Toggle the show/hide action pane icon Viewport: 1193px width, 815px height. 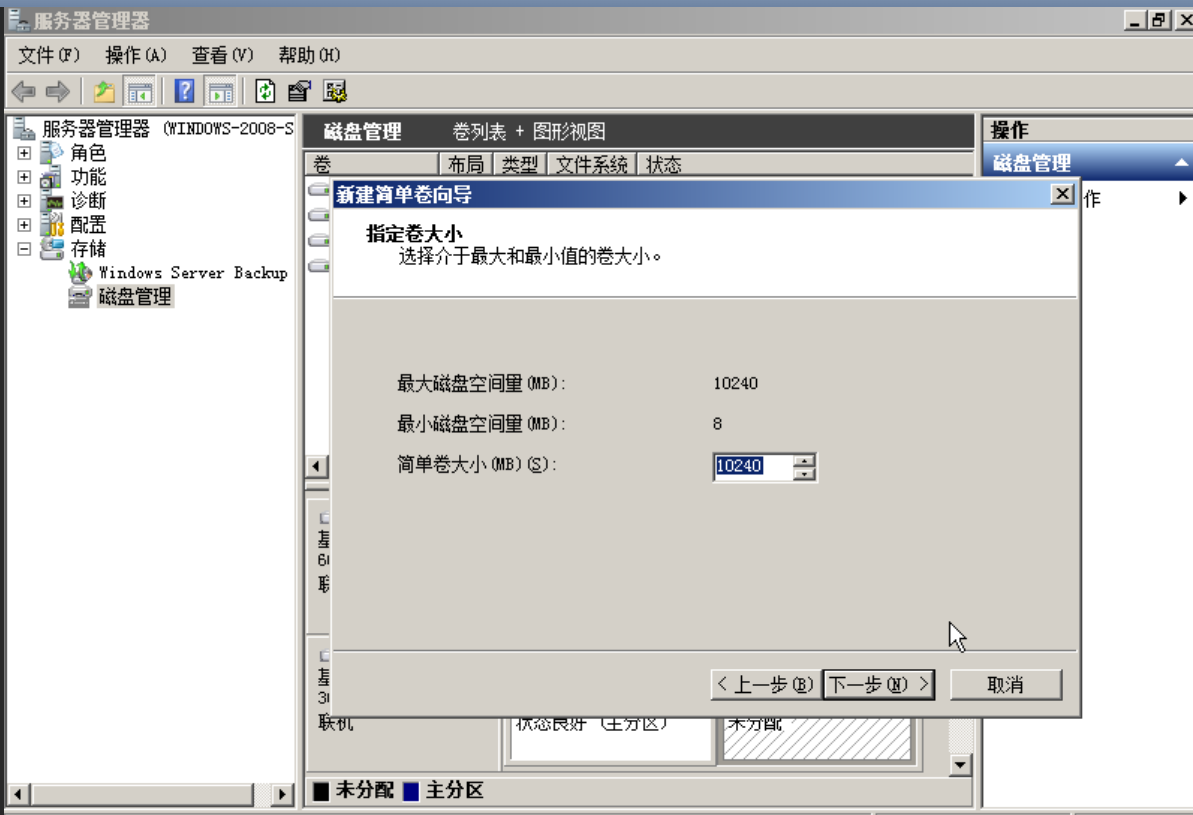221,92
